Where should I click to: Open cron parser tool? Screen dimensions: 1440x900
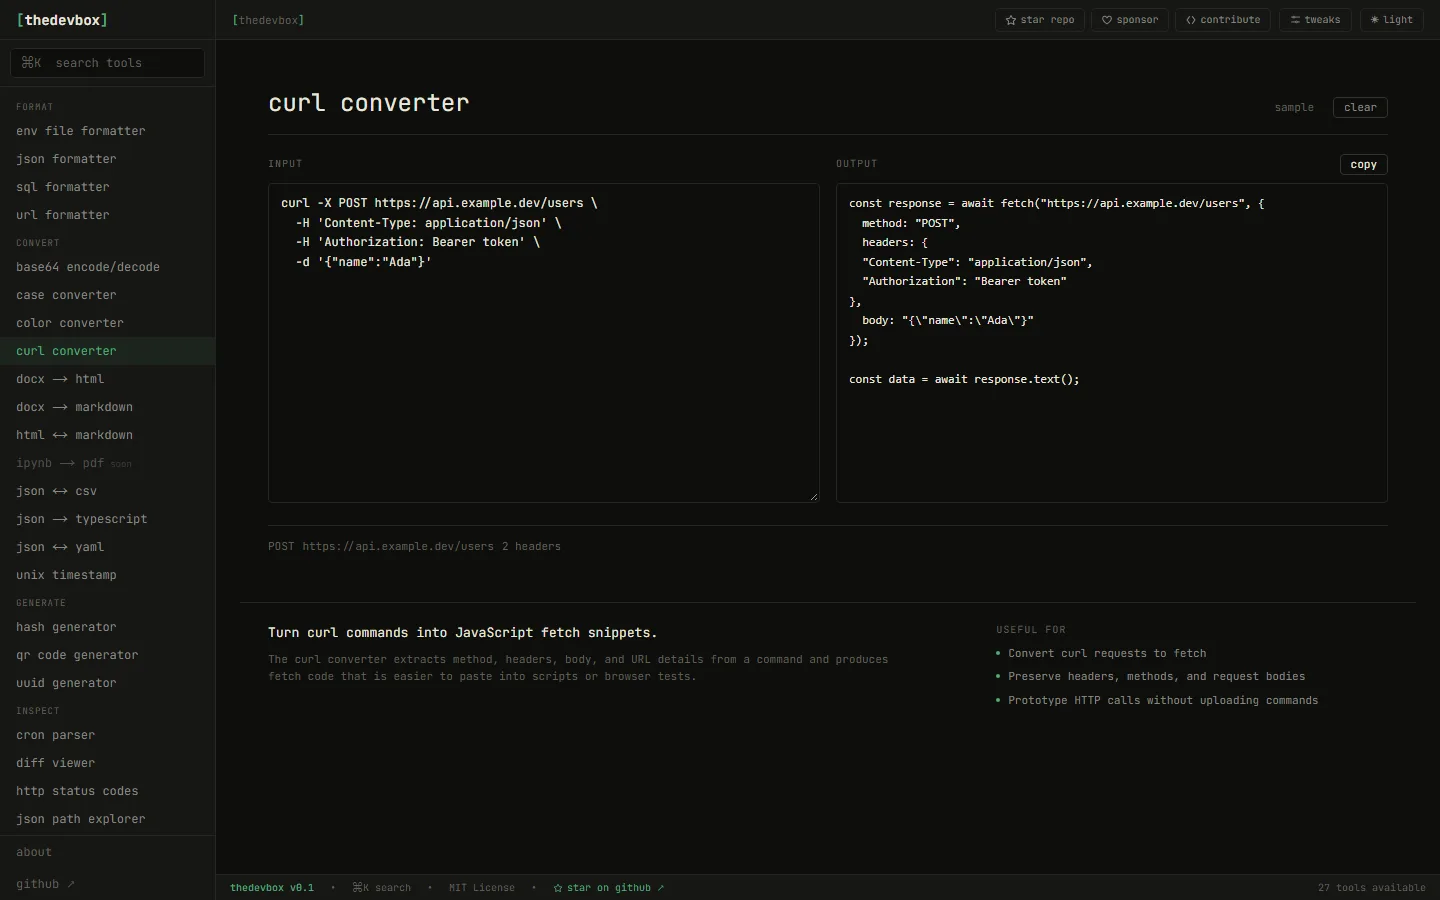tap(107, 735)
